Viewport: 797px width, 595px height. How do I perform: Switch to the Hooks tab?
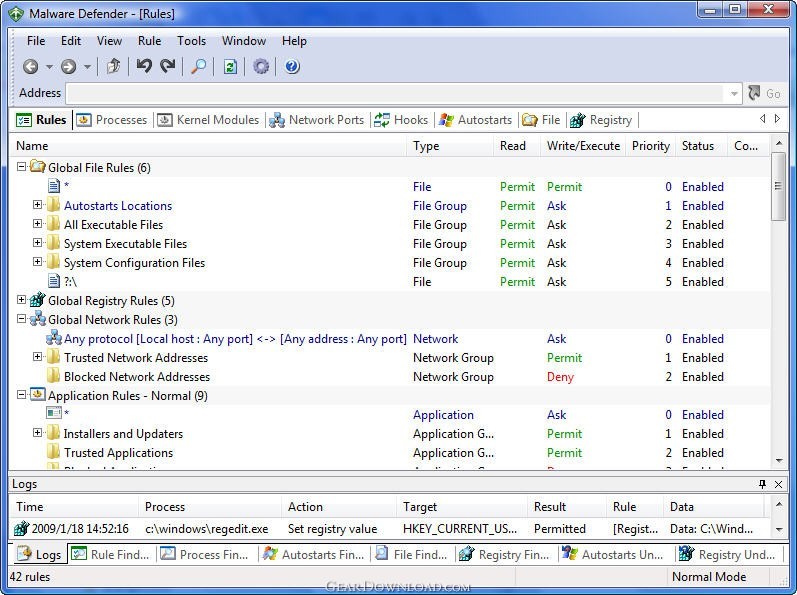coord(401,120)
